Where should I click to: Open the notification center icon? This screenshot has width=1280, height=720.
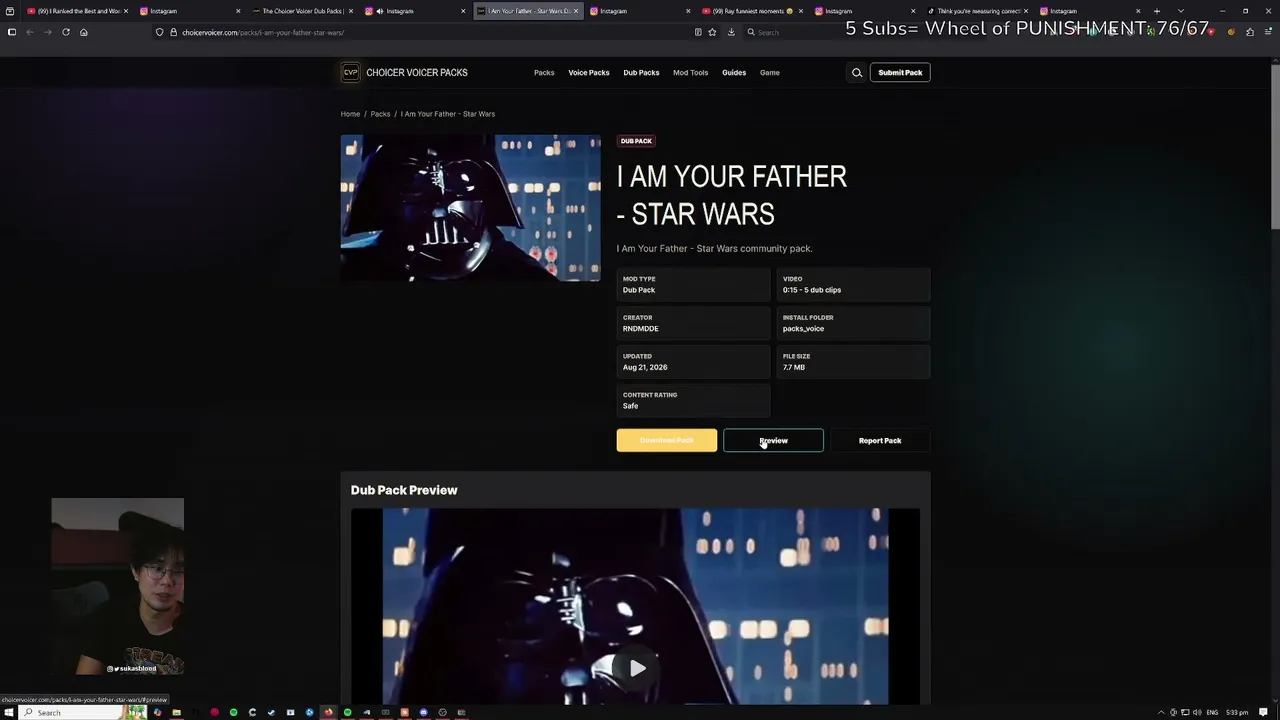pos(1264,712)
